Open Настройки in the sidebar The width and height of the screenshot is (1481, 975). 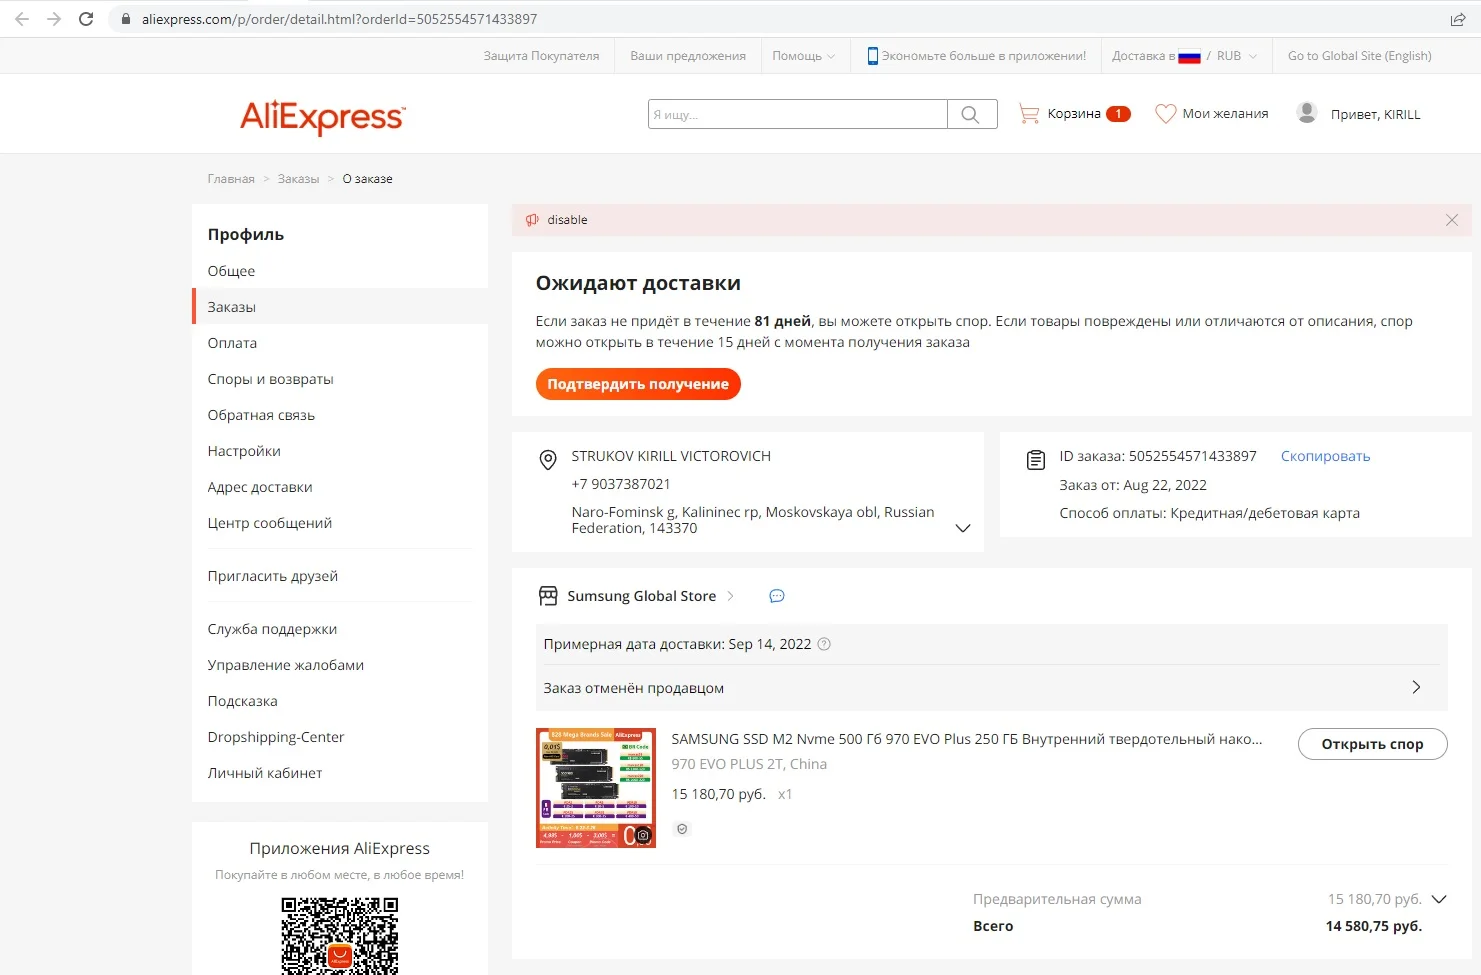point(244,451)
